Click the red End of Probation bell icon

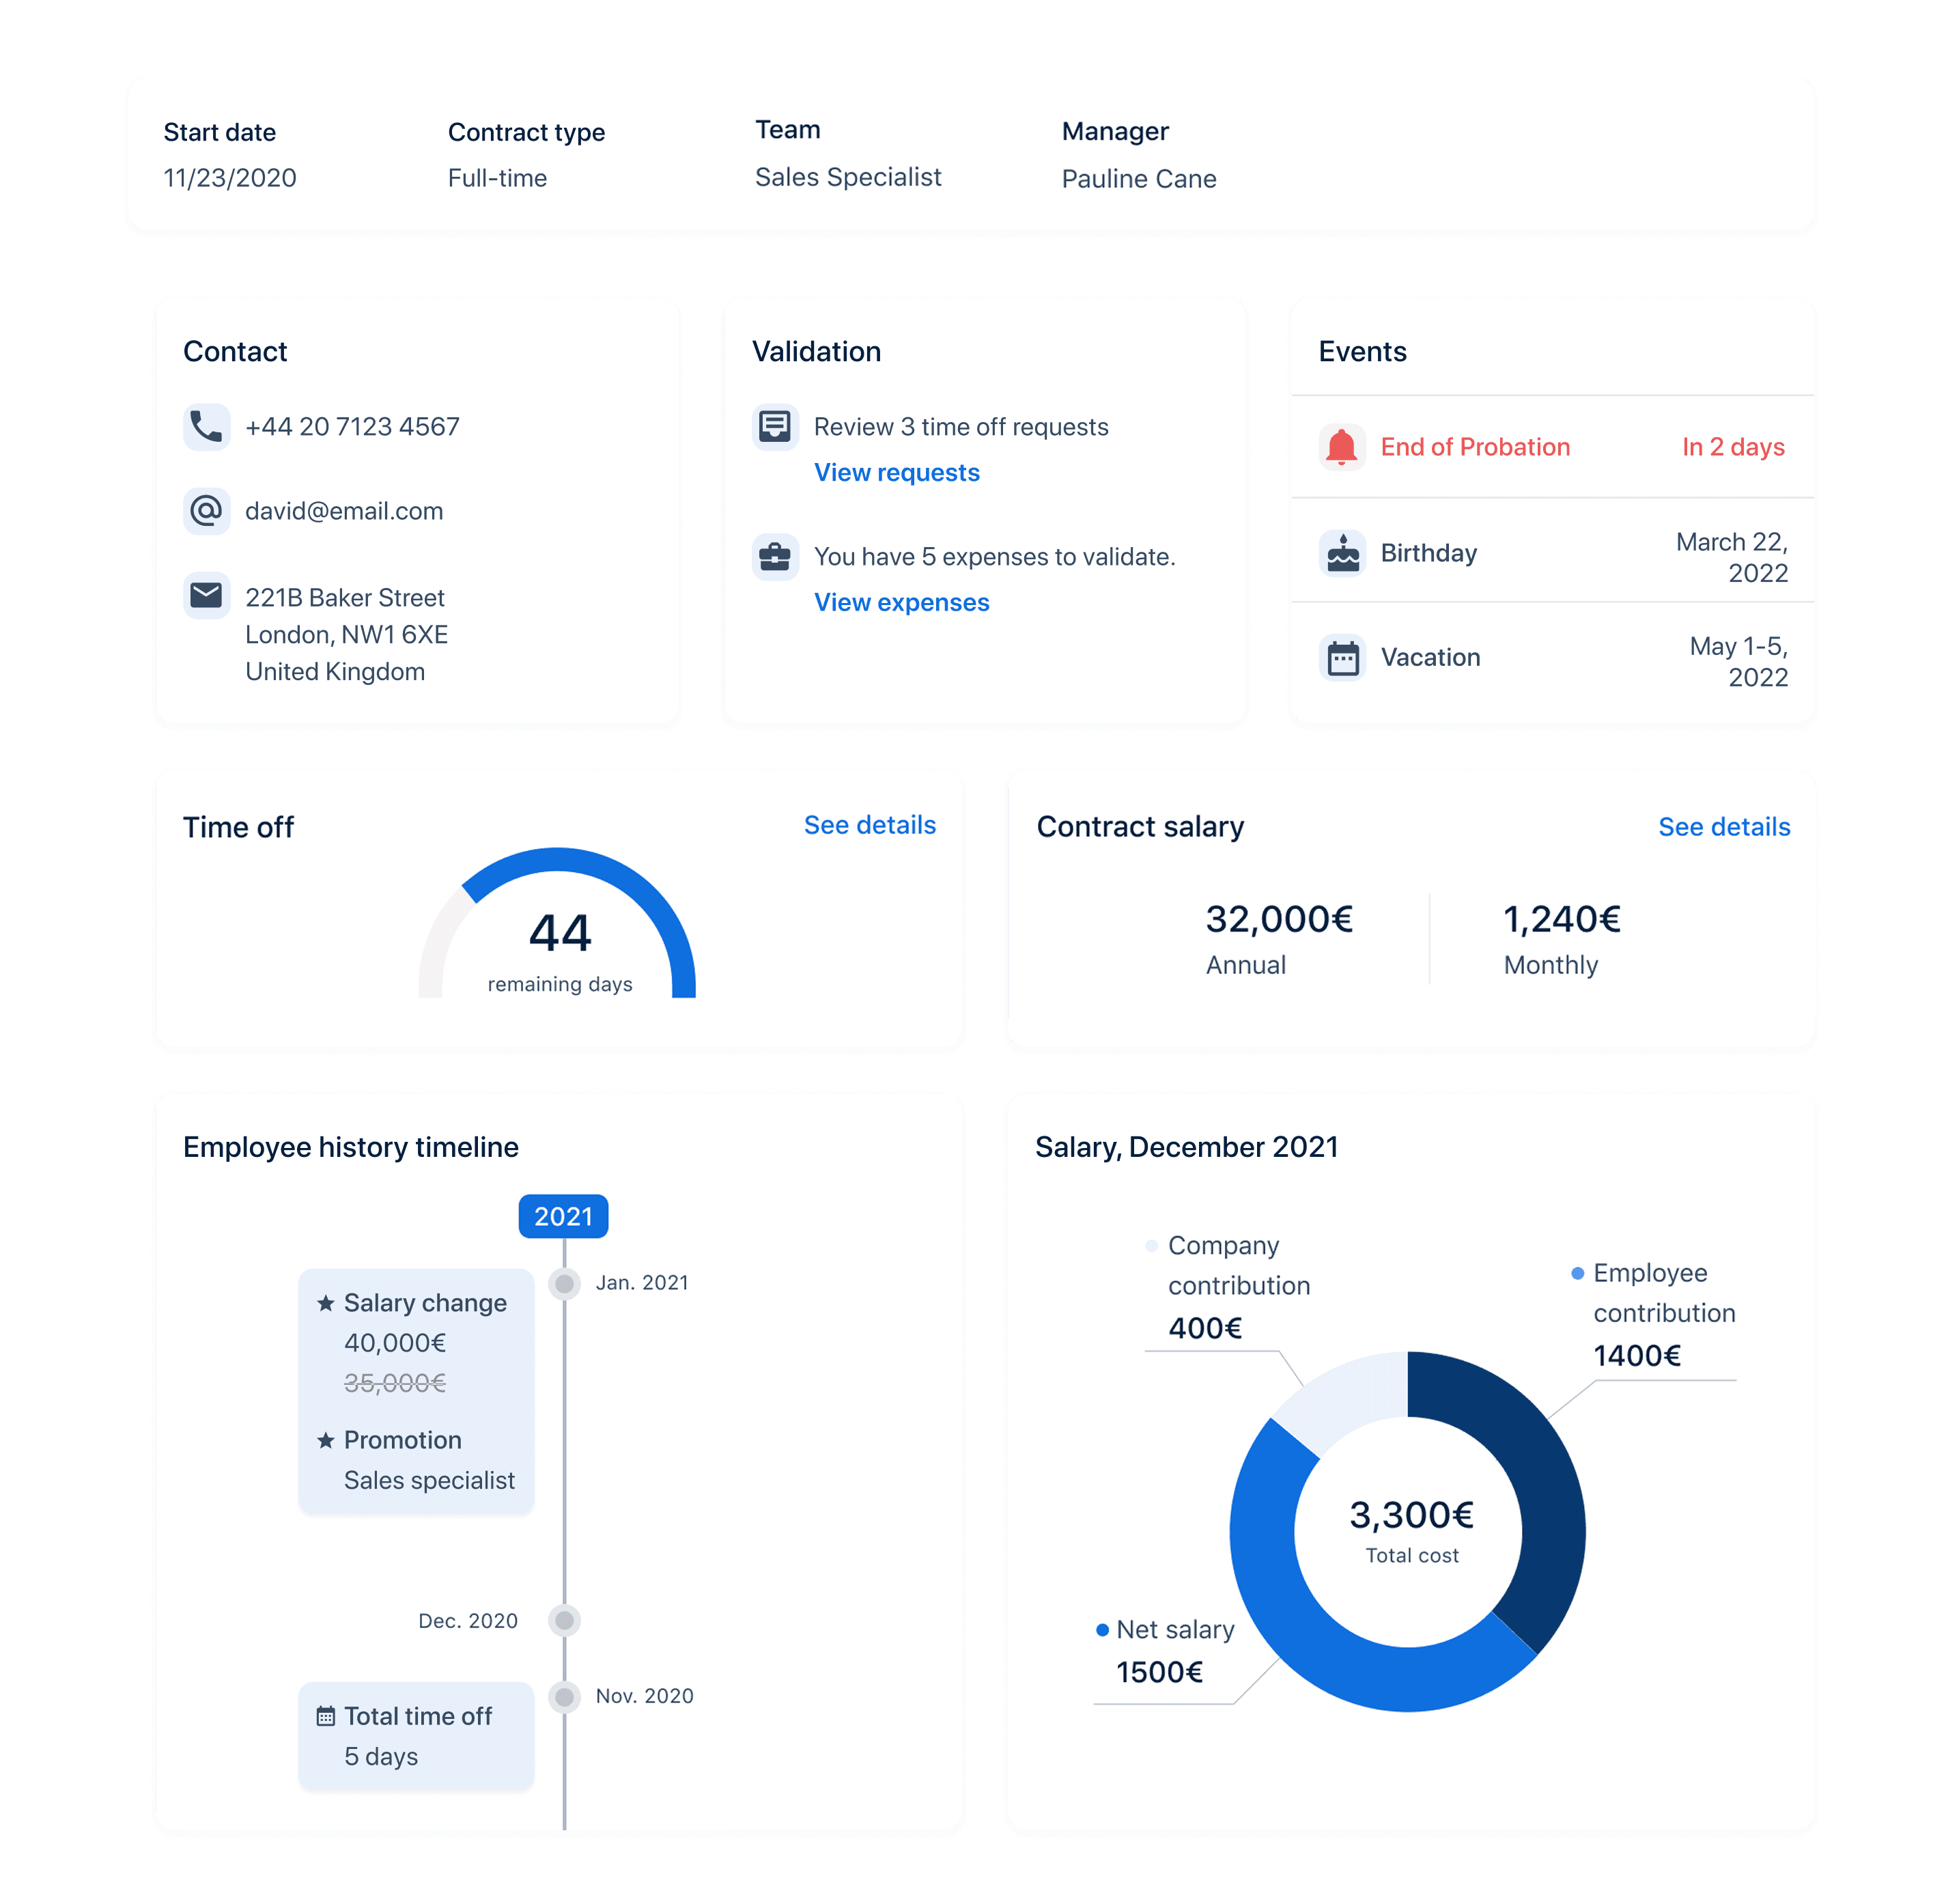[1342, 447]
